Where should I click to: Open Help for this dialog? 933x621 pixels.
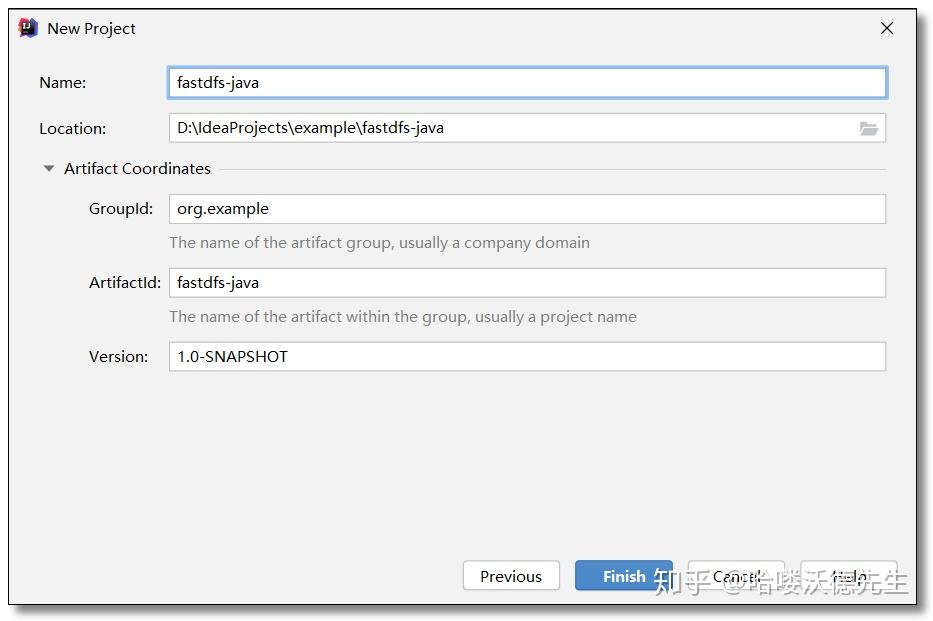849,576
